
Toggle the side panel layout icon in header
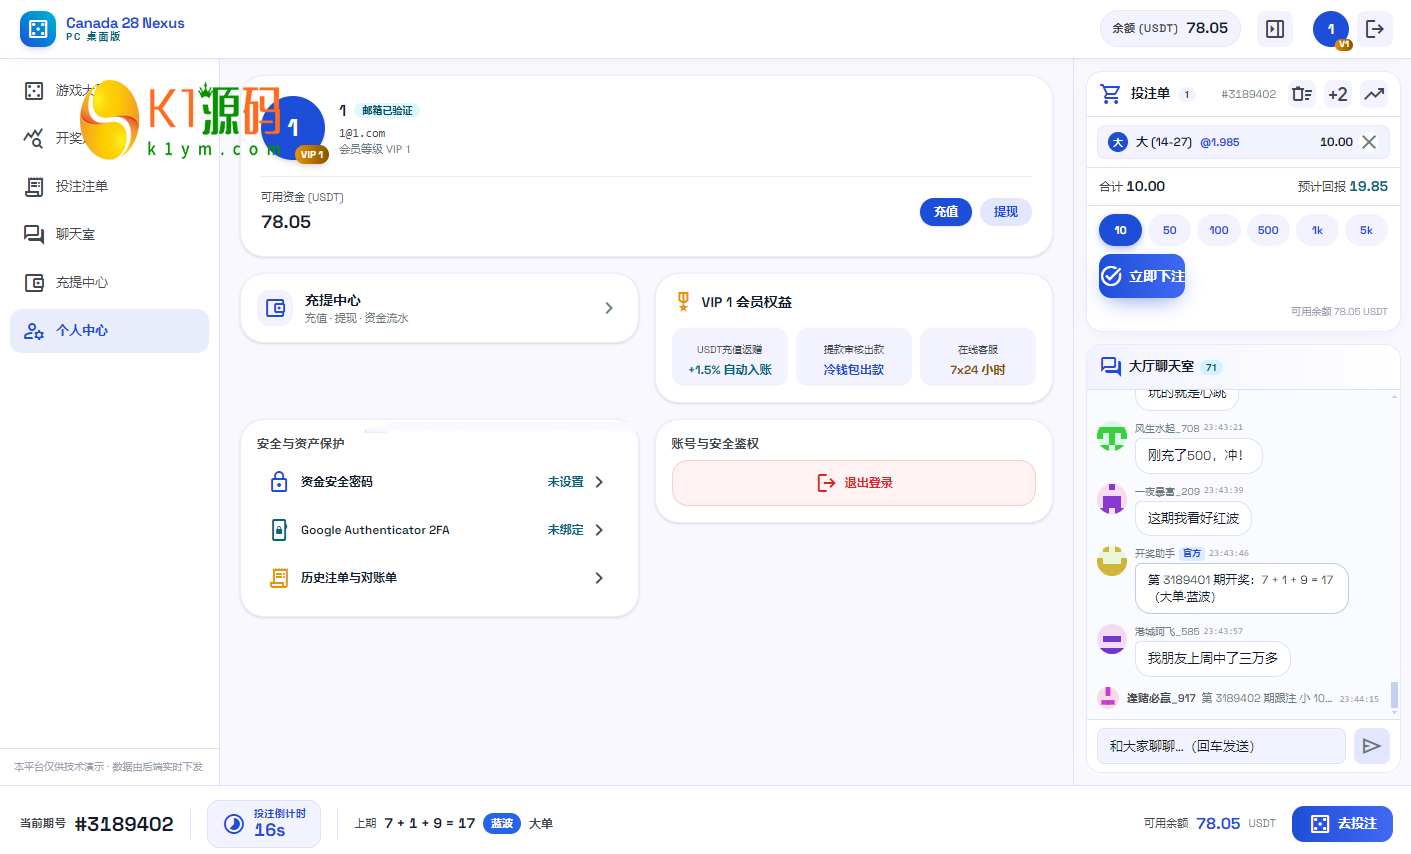(1275, 29)
